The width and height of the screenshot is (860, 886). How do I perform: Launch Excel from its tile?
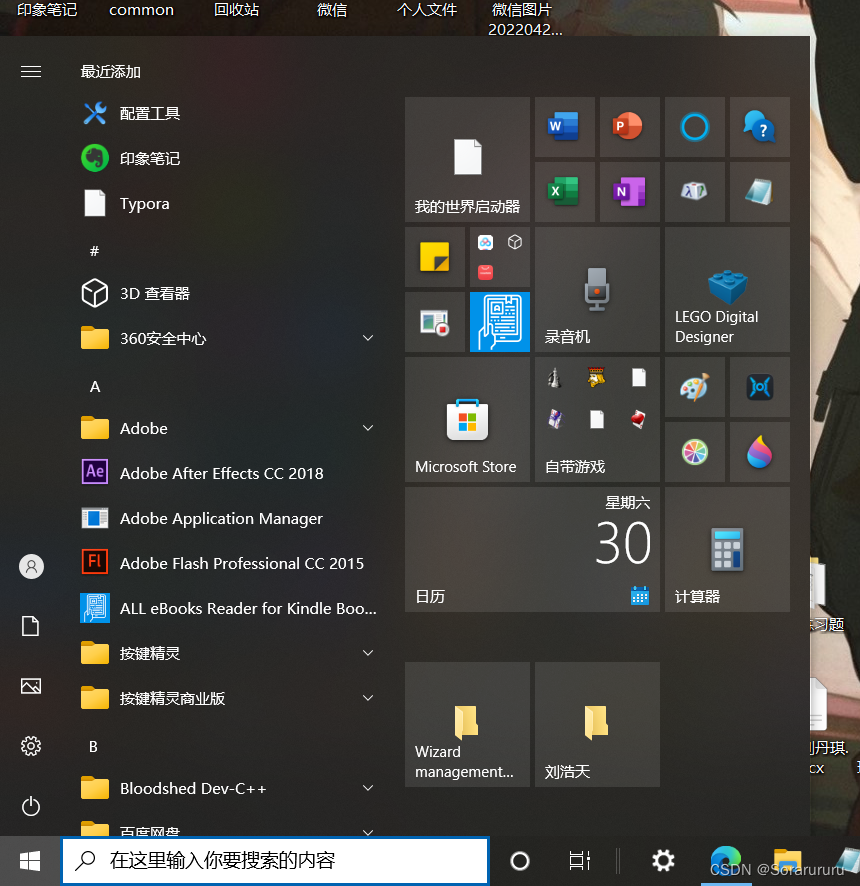click(x=564, y=191)
